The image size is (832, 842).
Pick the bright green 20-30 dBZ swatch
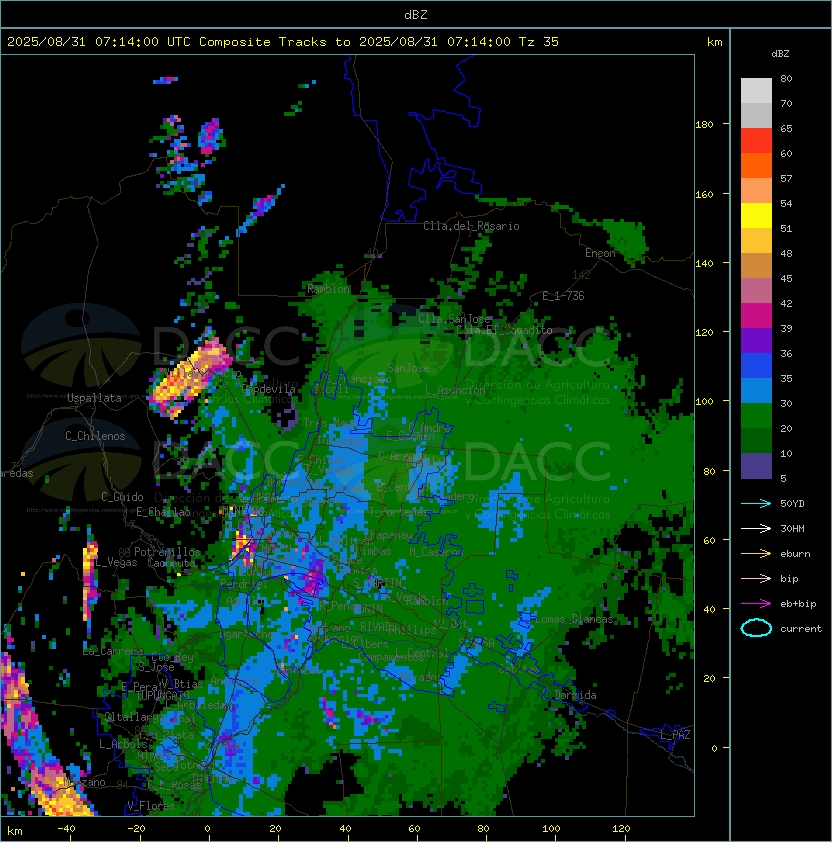click(756, 416)
